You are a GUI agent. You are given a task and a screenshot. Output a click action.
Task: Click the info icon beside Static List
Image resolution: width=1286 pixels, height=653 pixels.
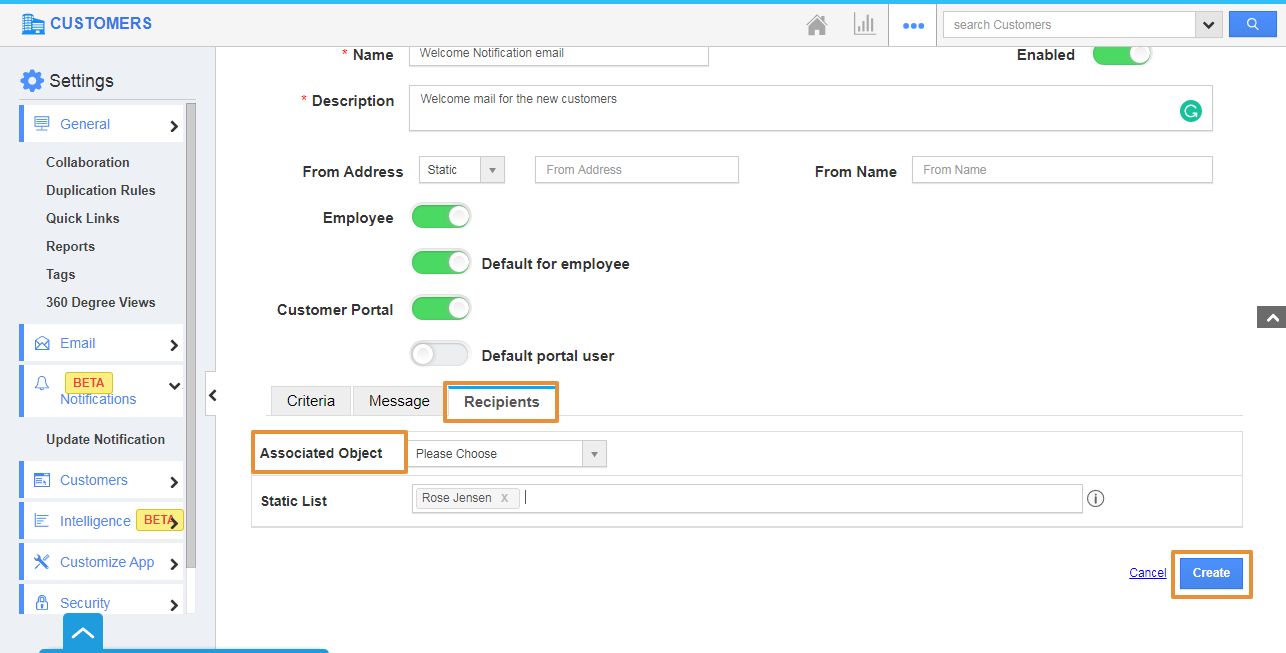click(x=1095, y=499)
